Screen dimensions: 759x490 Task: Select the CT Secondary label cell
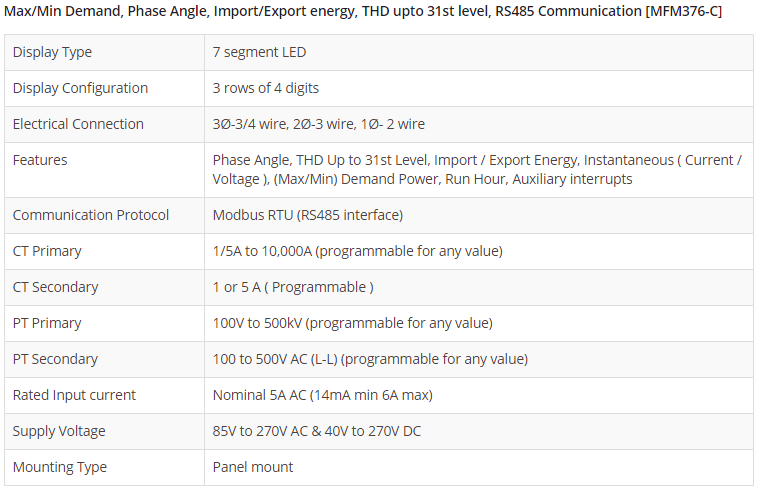pos(55,287)
